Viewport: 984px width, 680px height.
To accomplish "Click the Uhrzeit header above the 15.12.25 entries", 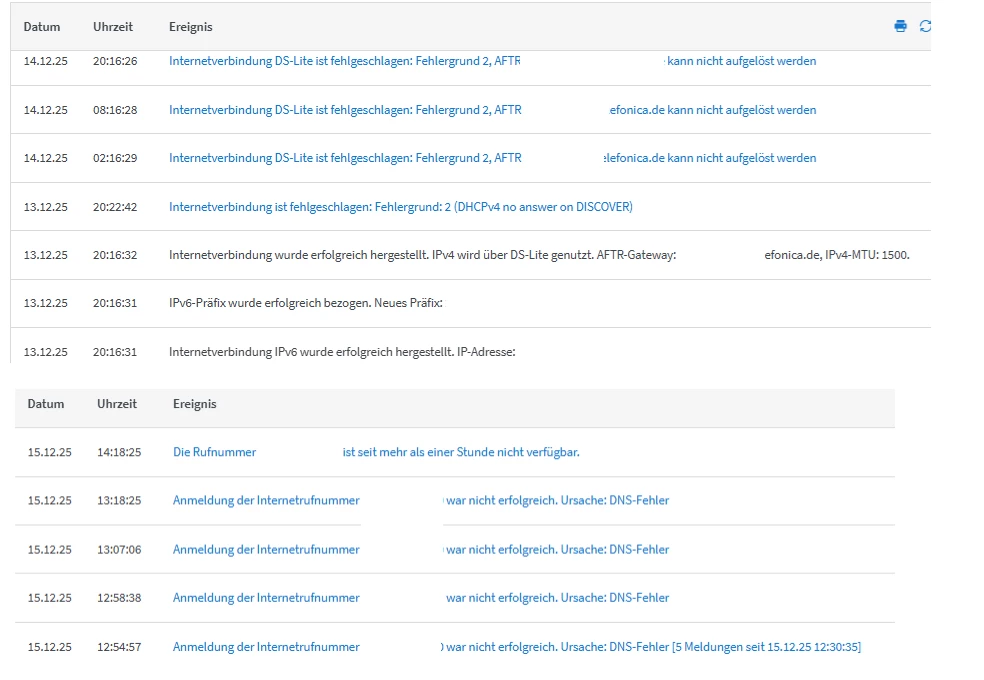I will (117, 404).
